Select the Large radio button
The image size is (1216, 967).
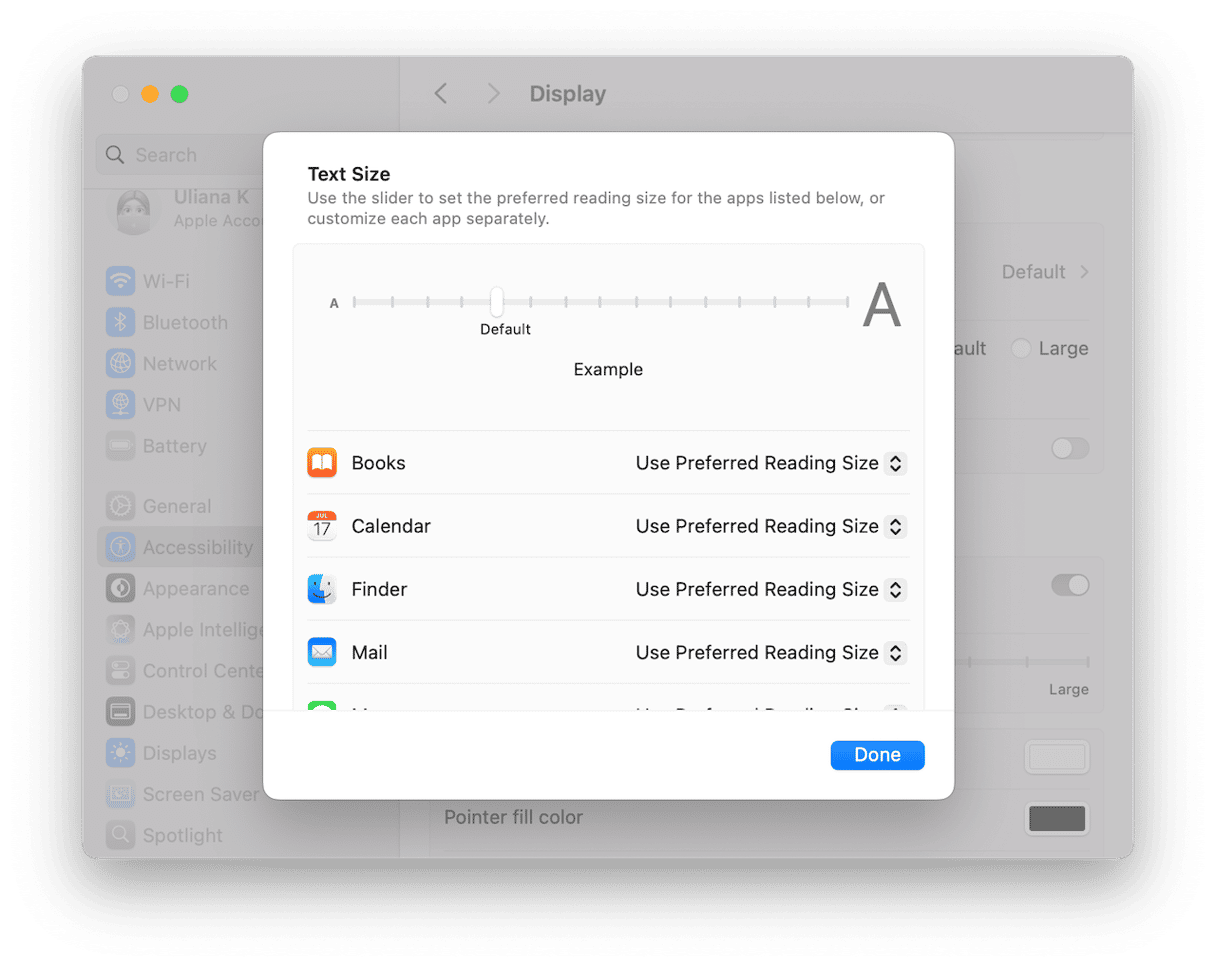pyautogui.click(x=1020, y=349)
